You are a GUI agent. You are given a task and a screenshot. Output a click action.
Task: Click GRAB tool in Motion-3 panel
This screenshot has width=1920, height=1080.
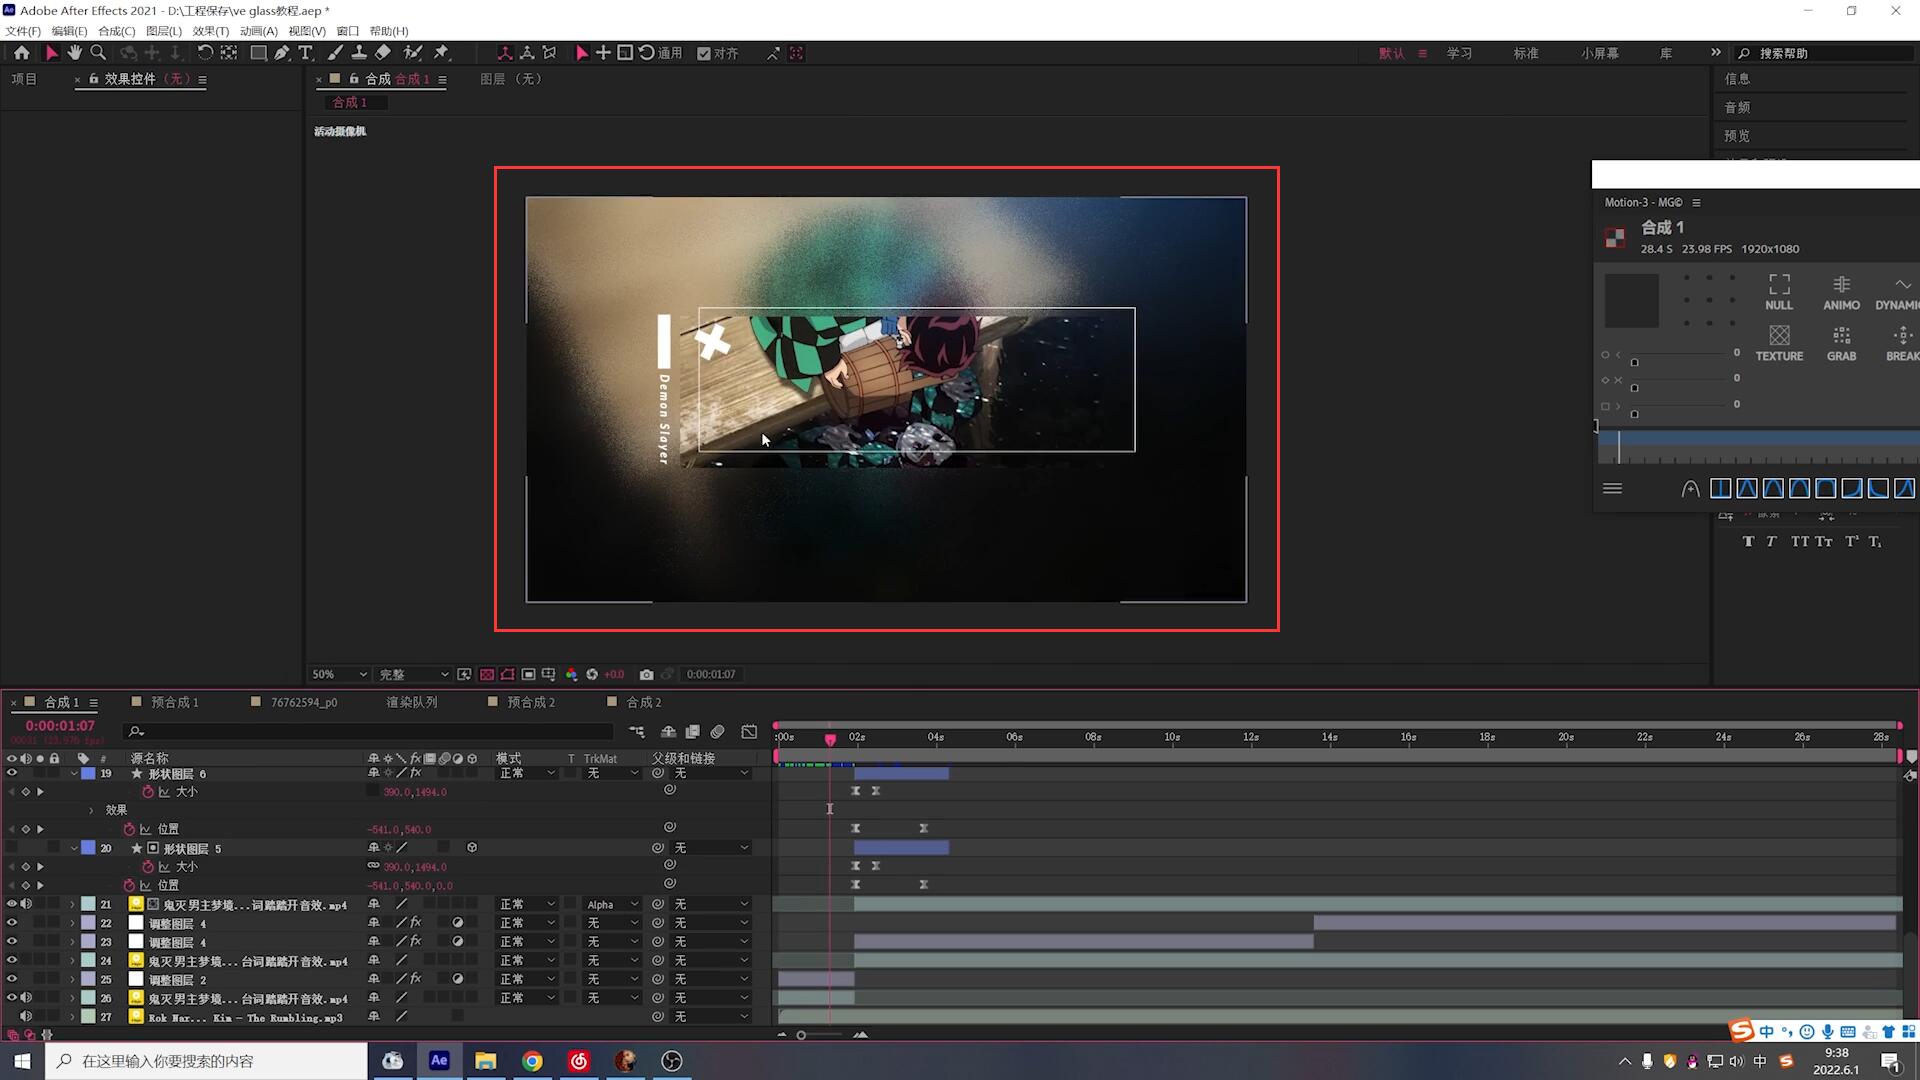(x=1841, y=343)
